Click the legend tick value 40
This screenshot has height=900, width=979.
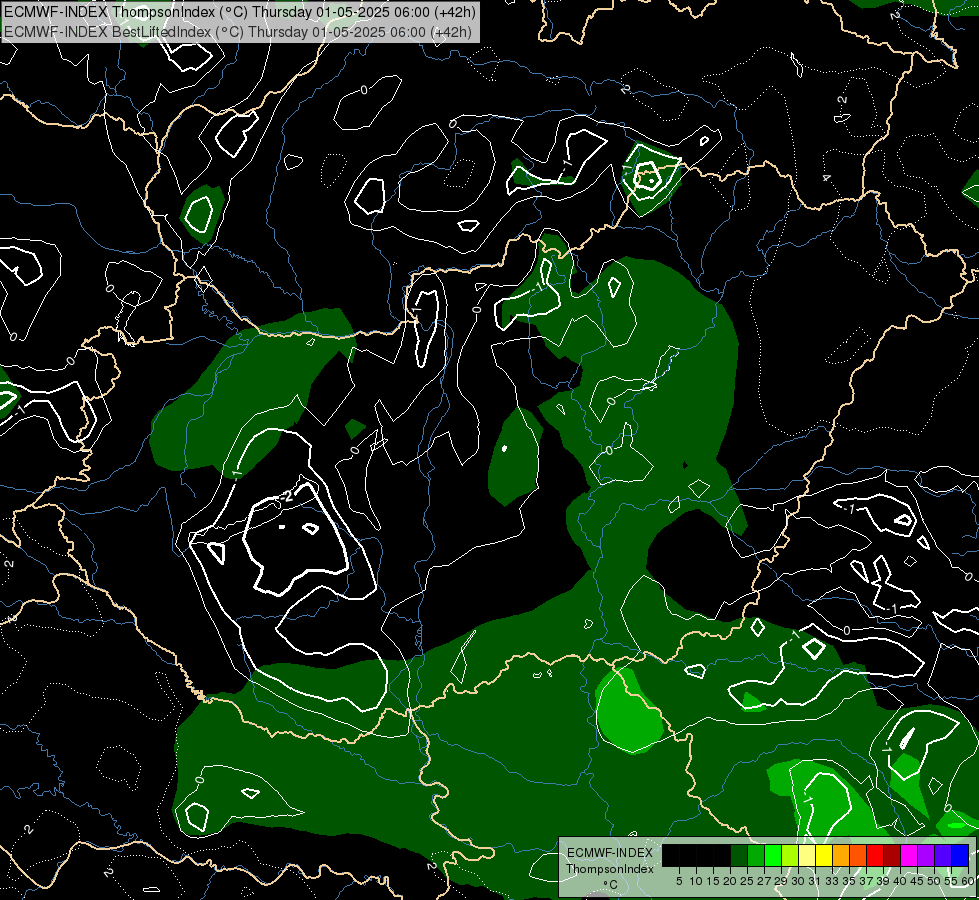coord(901,881)
